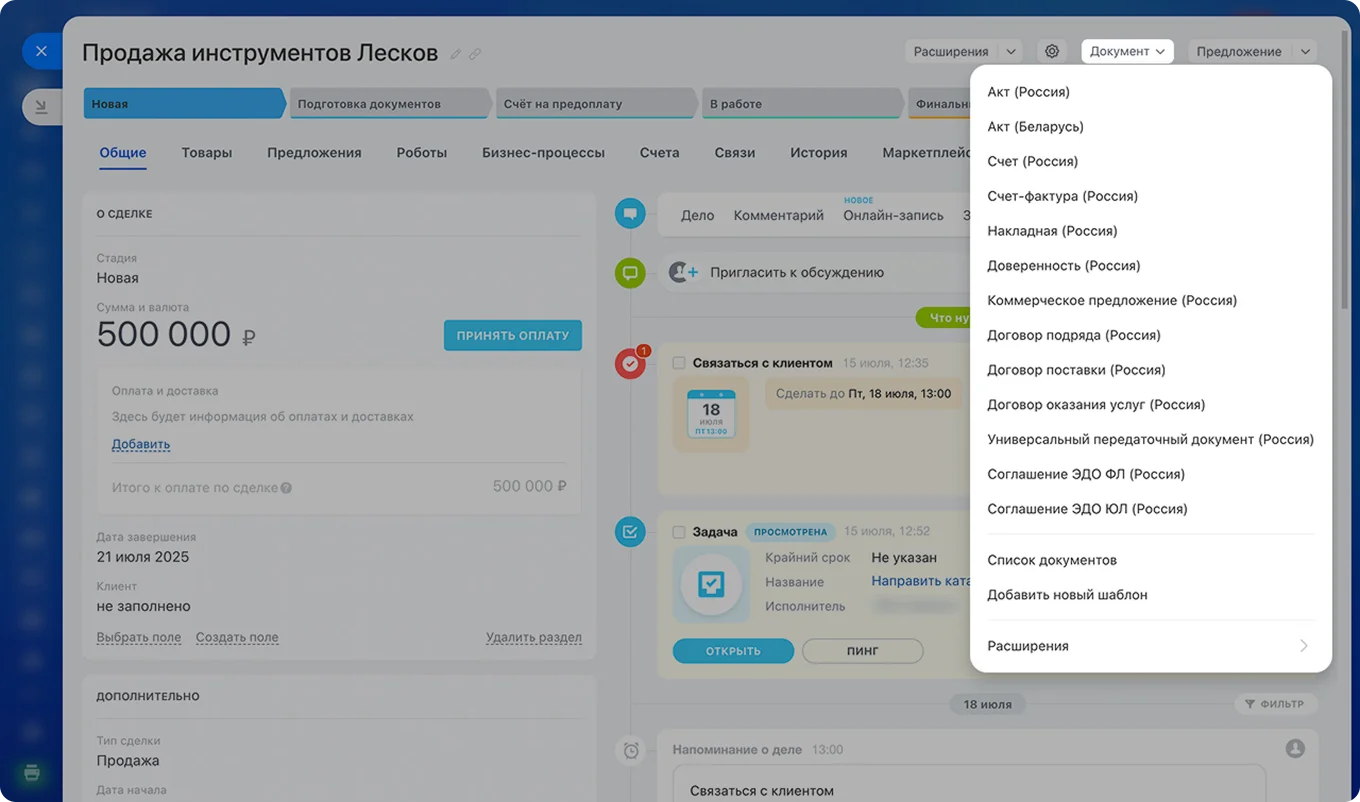Click the 'Добавить' link in payment section
The width and height of the screenshot is (1360, 802).
pyautogui.click(x=141, y=444)
